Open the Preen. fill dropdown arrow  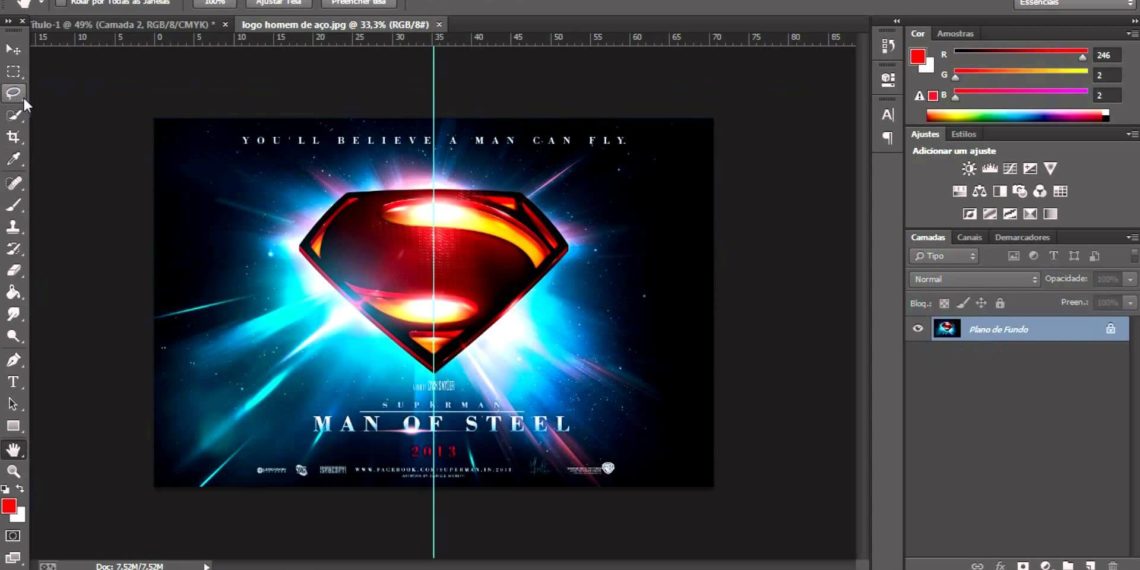(1130, 302)
